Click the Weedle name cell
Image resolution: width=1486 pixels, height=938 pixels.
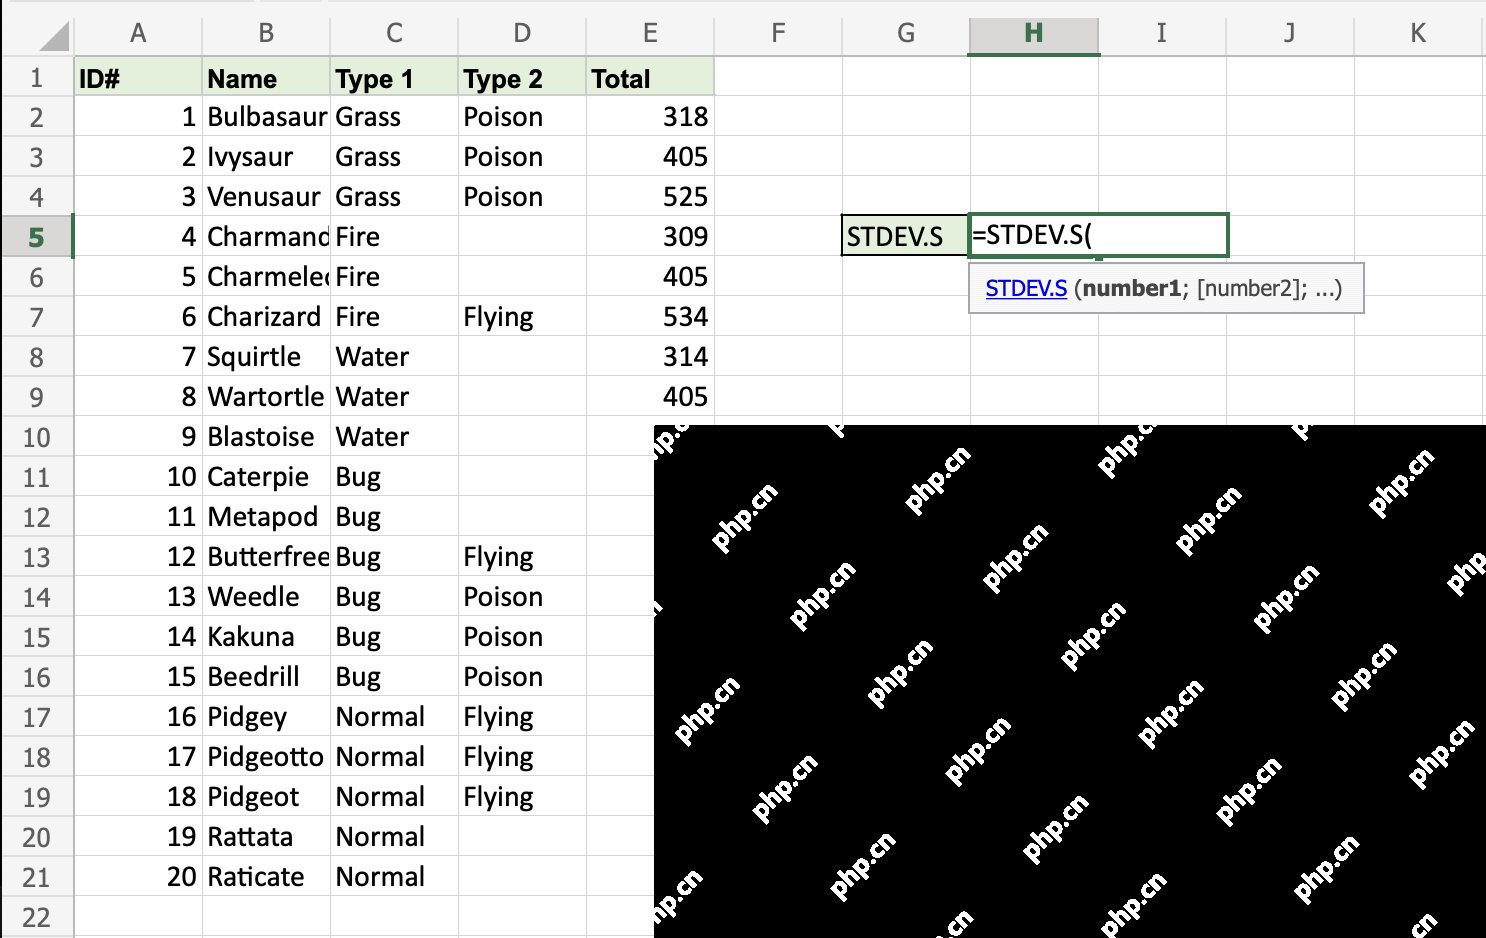pyautogui.click(x=266, y=597)
